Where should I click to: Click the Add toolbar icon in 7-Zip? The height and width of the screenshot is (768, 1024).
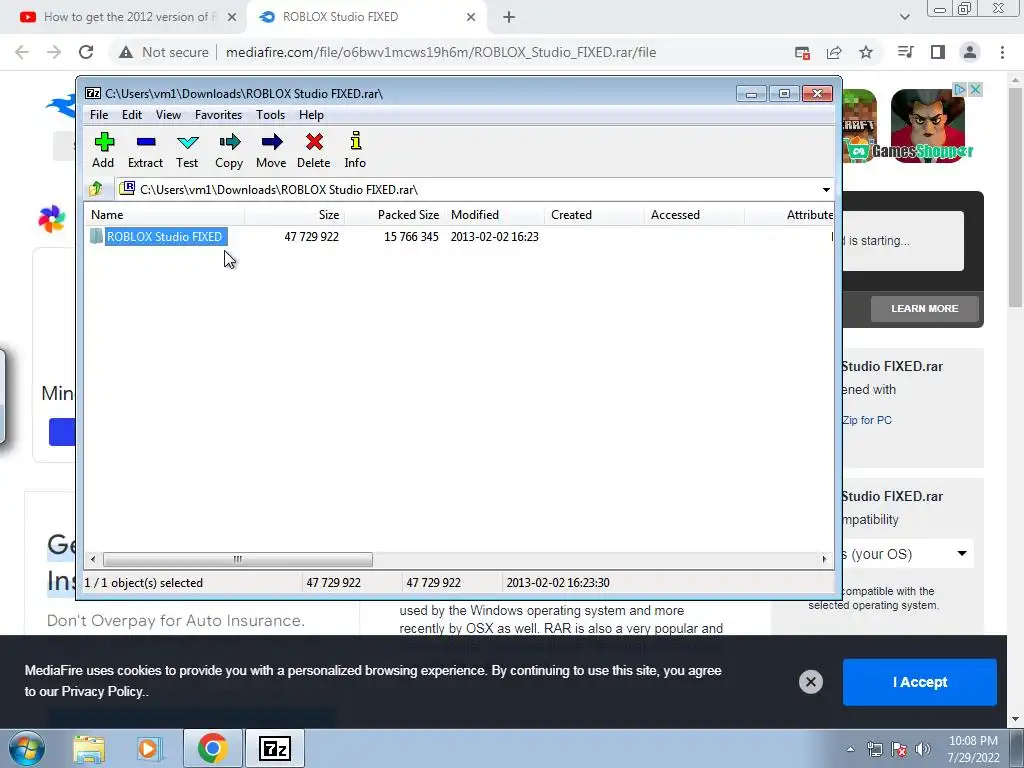click(x=103, y=150)
